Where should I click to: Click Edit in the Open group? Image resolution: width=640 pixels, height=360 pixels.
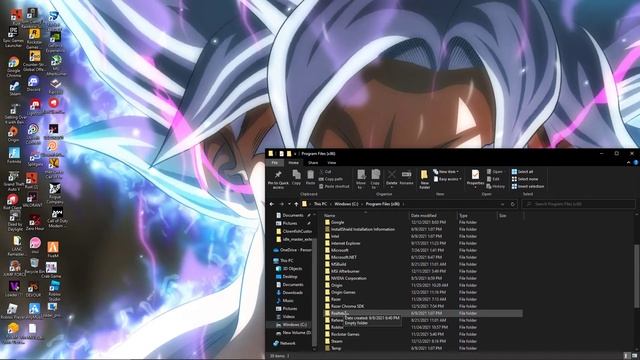tap(493, 179)
